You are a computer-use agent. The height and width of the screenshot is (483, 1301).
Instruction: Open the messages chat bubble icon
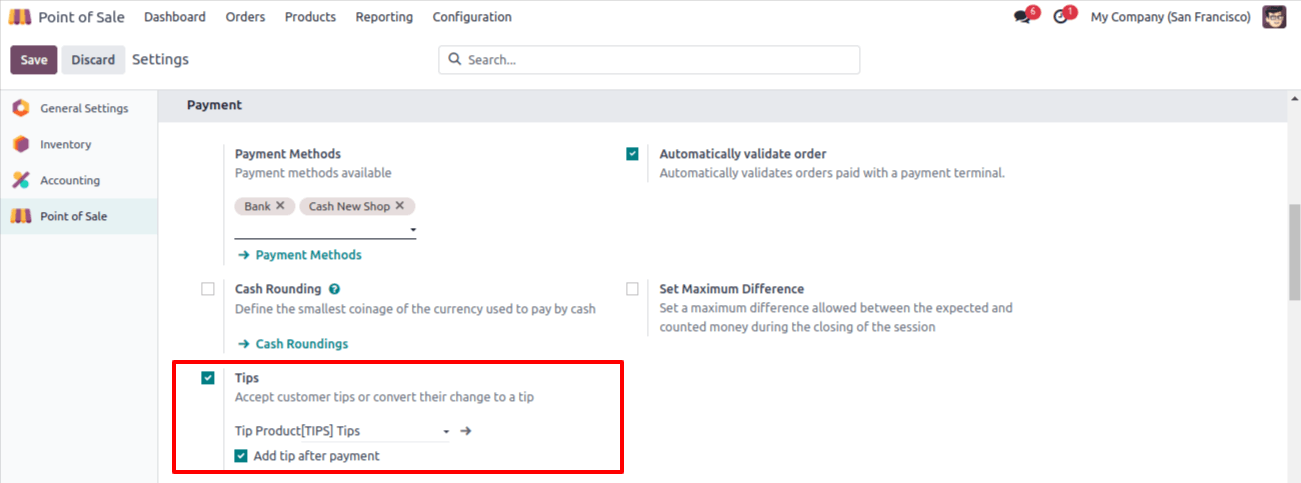(x=1022, y=17)
